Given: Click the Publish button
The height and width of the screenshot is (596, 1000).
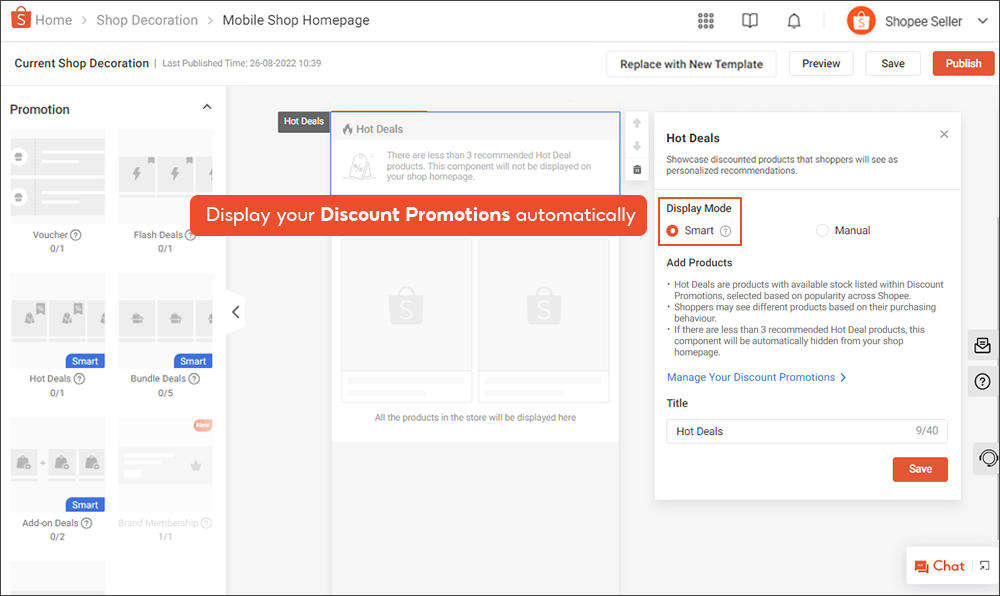Looking at the screenshot, I should [963, 63].
